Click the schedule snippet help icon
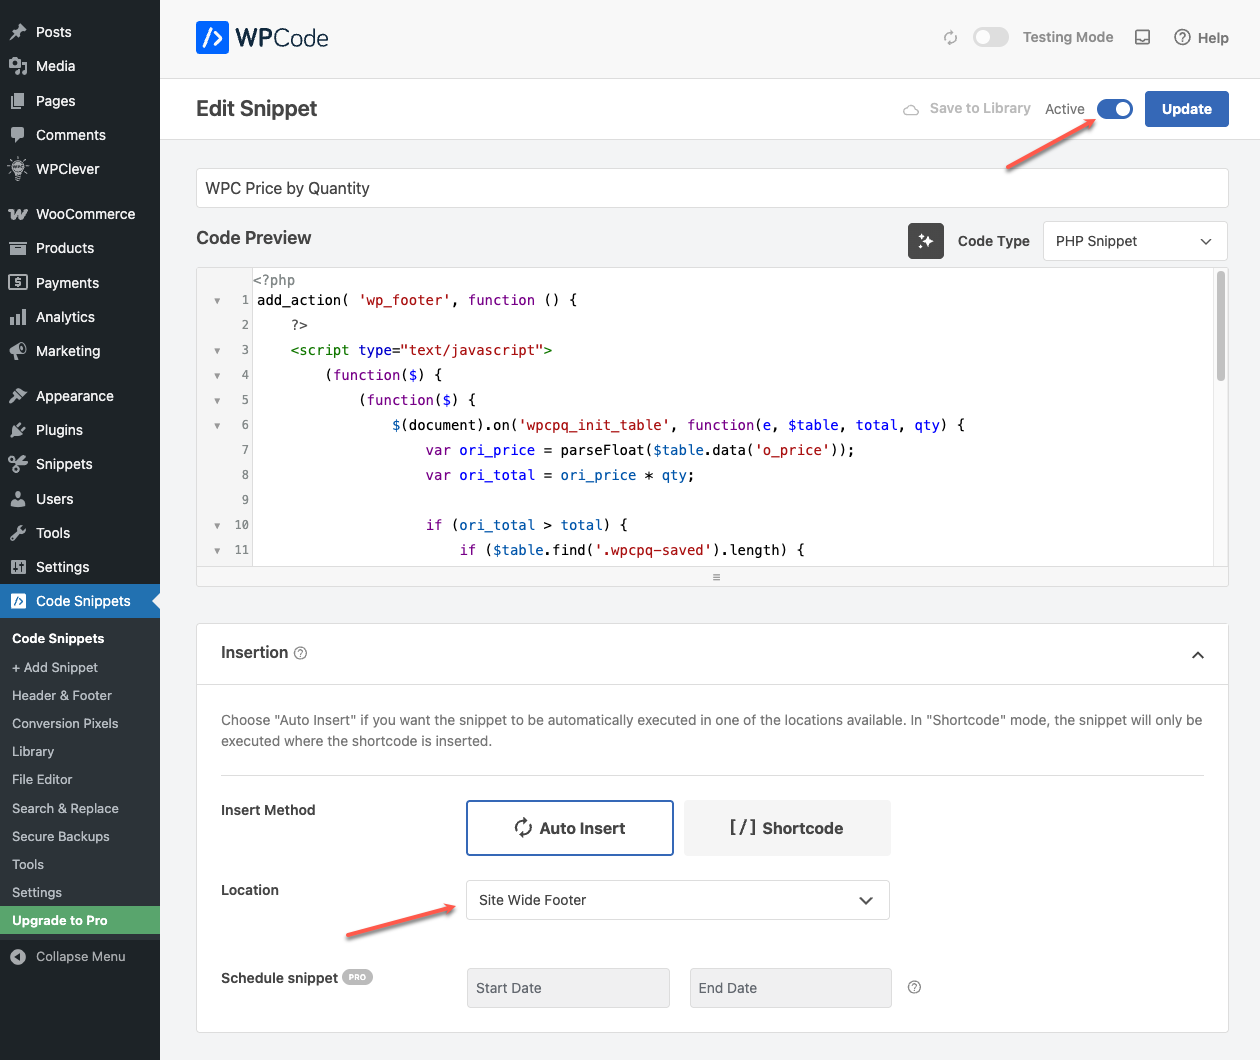This screenshot has height=1060, width=1260. [x=914, y=987]
